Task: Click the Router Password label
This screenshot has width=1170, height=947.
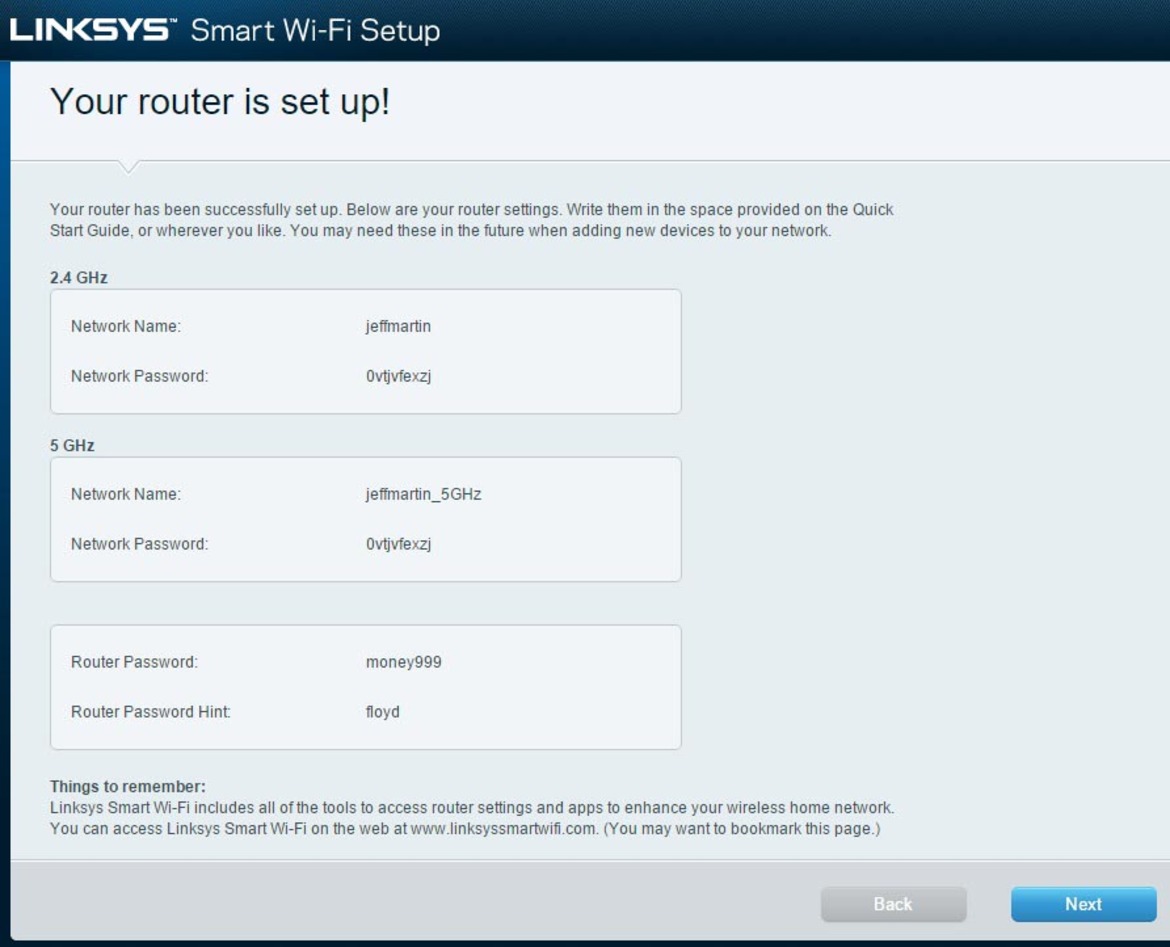Action: [x=134, y=662]
